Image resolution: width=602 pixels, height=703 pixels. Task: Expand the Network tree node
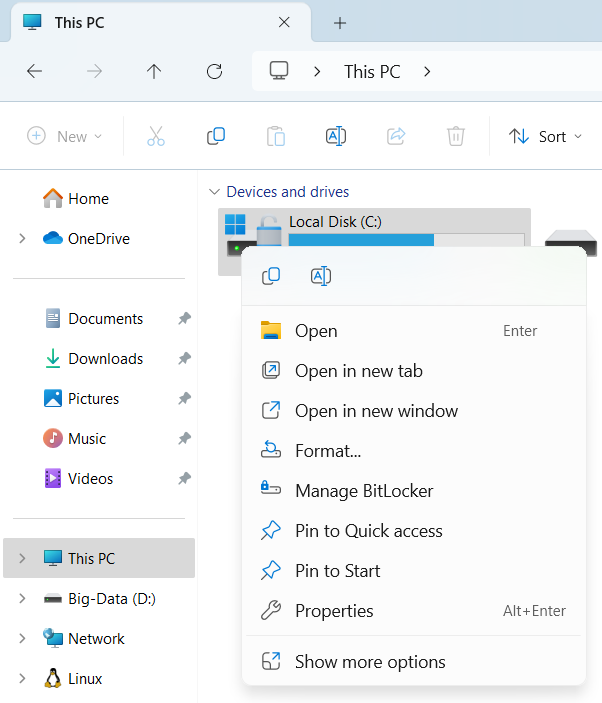[22, 638]
